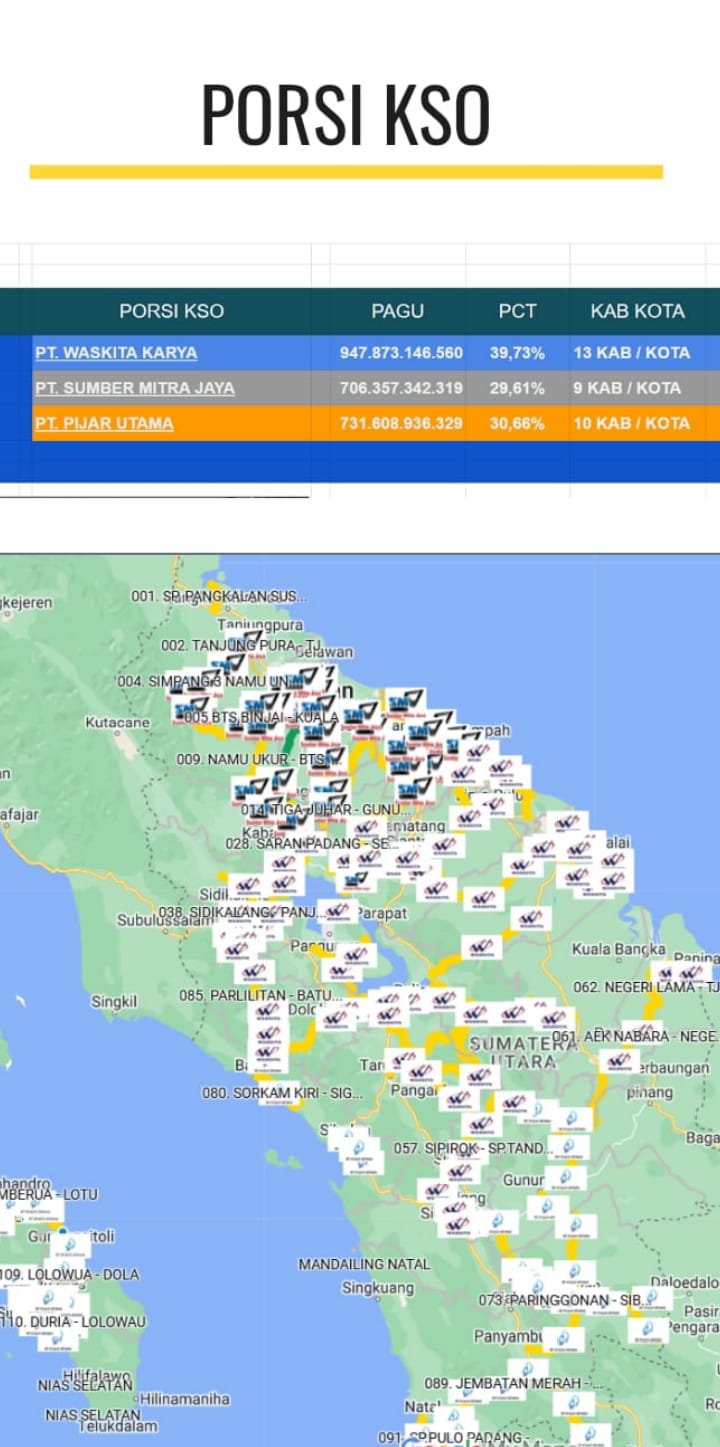720x1447 pixels.
Task: Click the large PORSI KSO slide title
Action: [x=346, y=115]
